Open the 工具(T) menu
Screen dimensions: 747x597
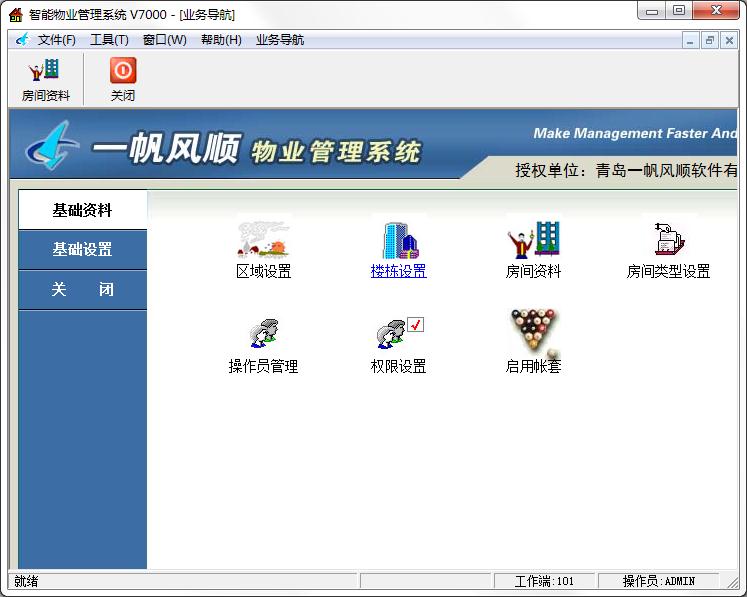tap(110, 40)
